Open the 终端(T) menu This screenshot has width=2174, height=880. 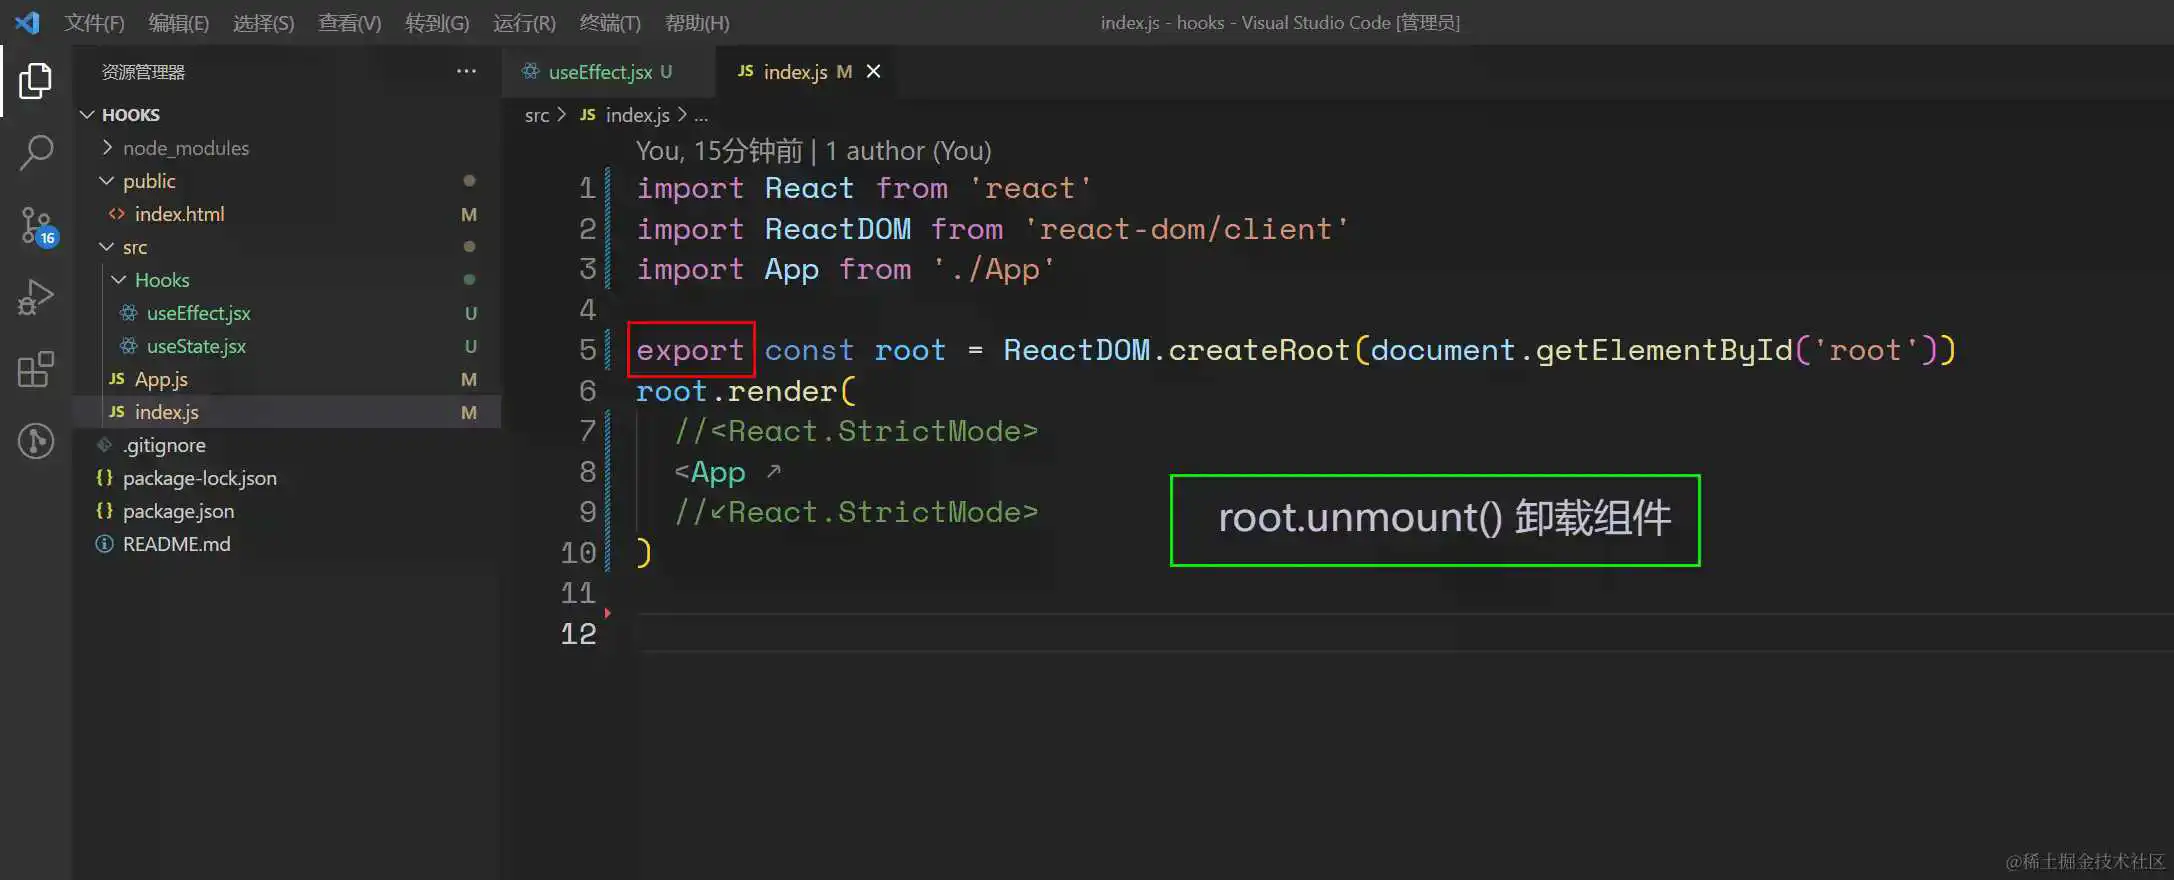click(x=610, y=22)
